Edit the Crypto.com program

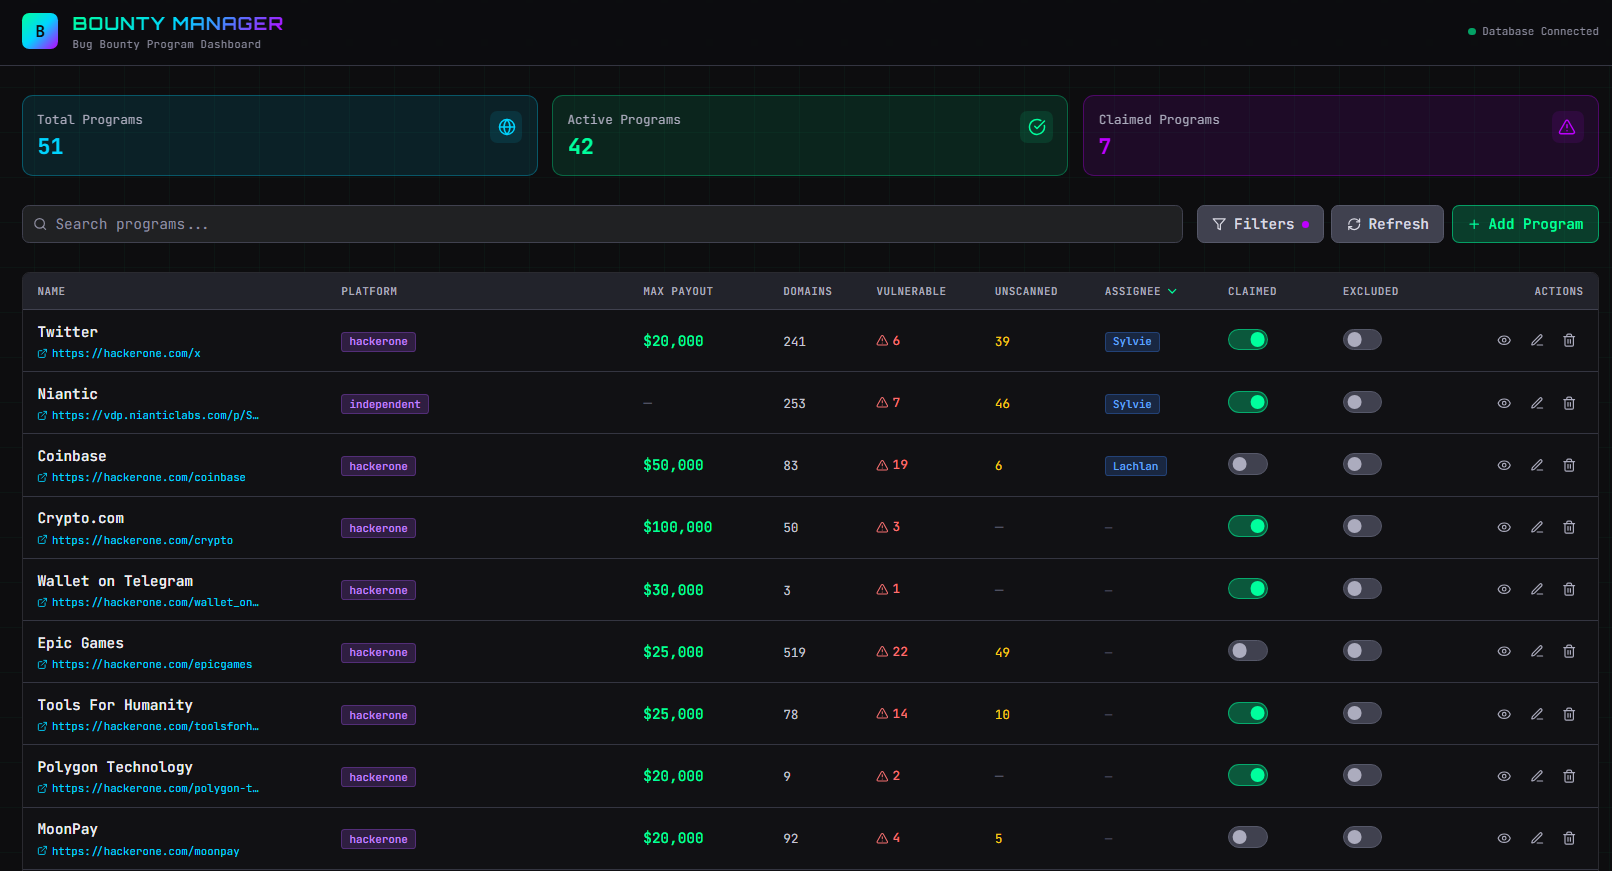point(1537,527)
